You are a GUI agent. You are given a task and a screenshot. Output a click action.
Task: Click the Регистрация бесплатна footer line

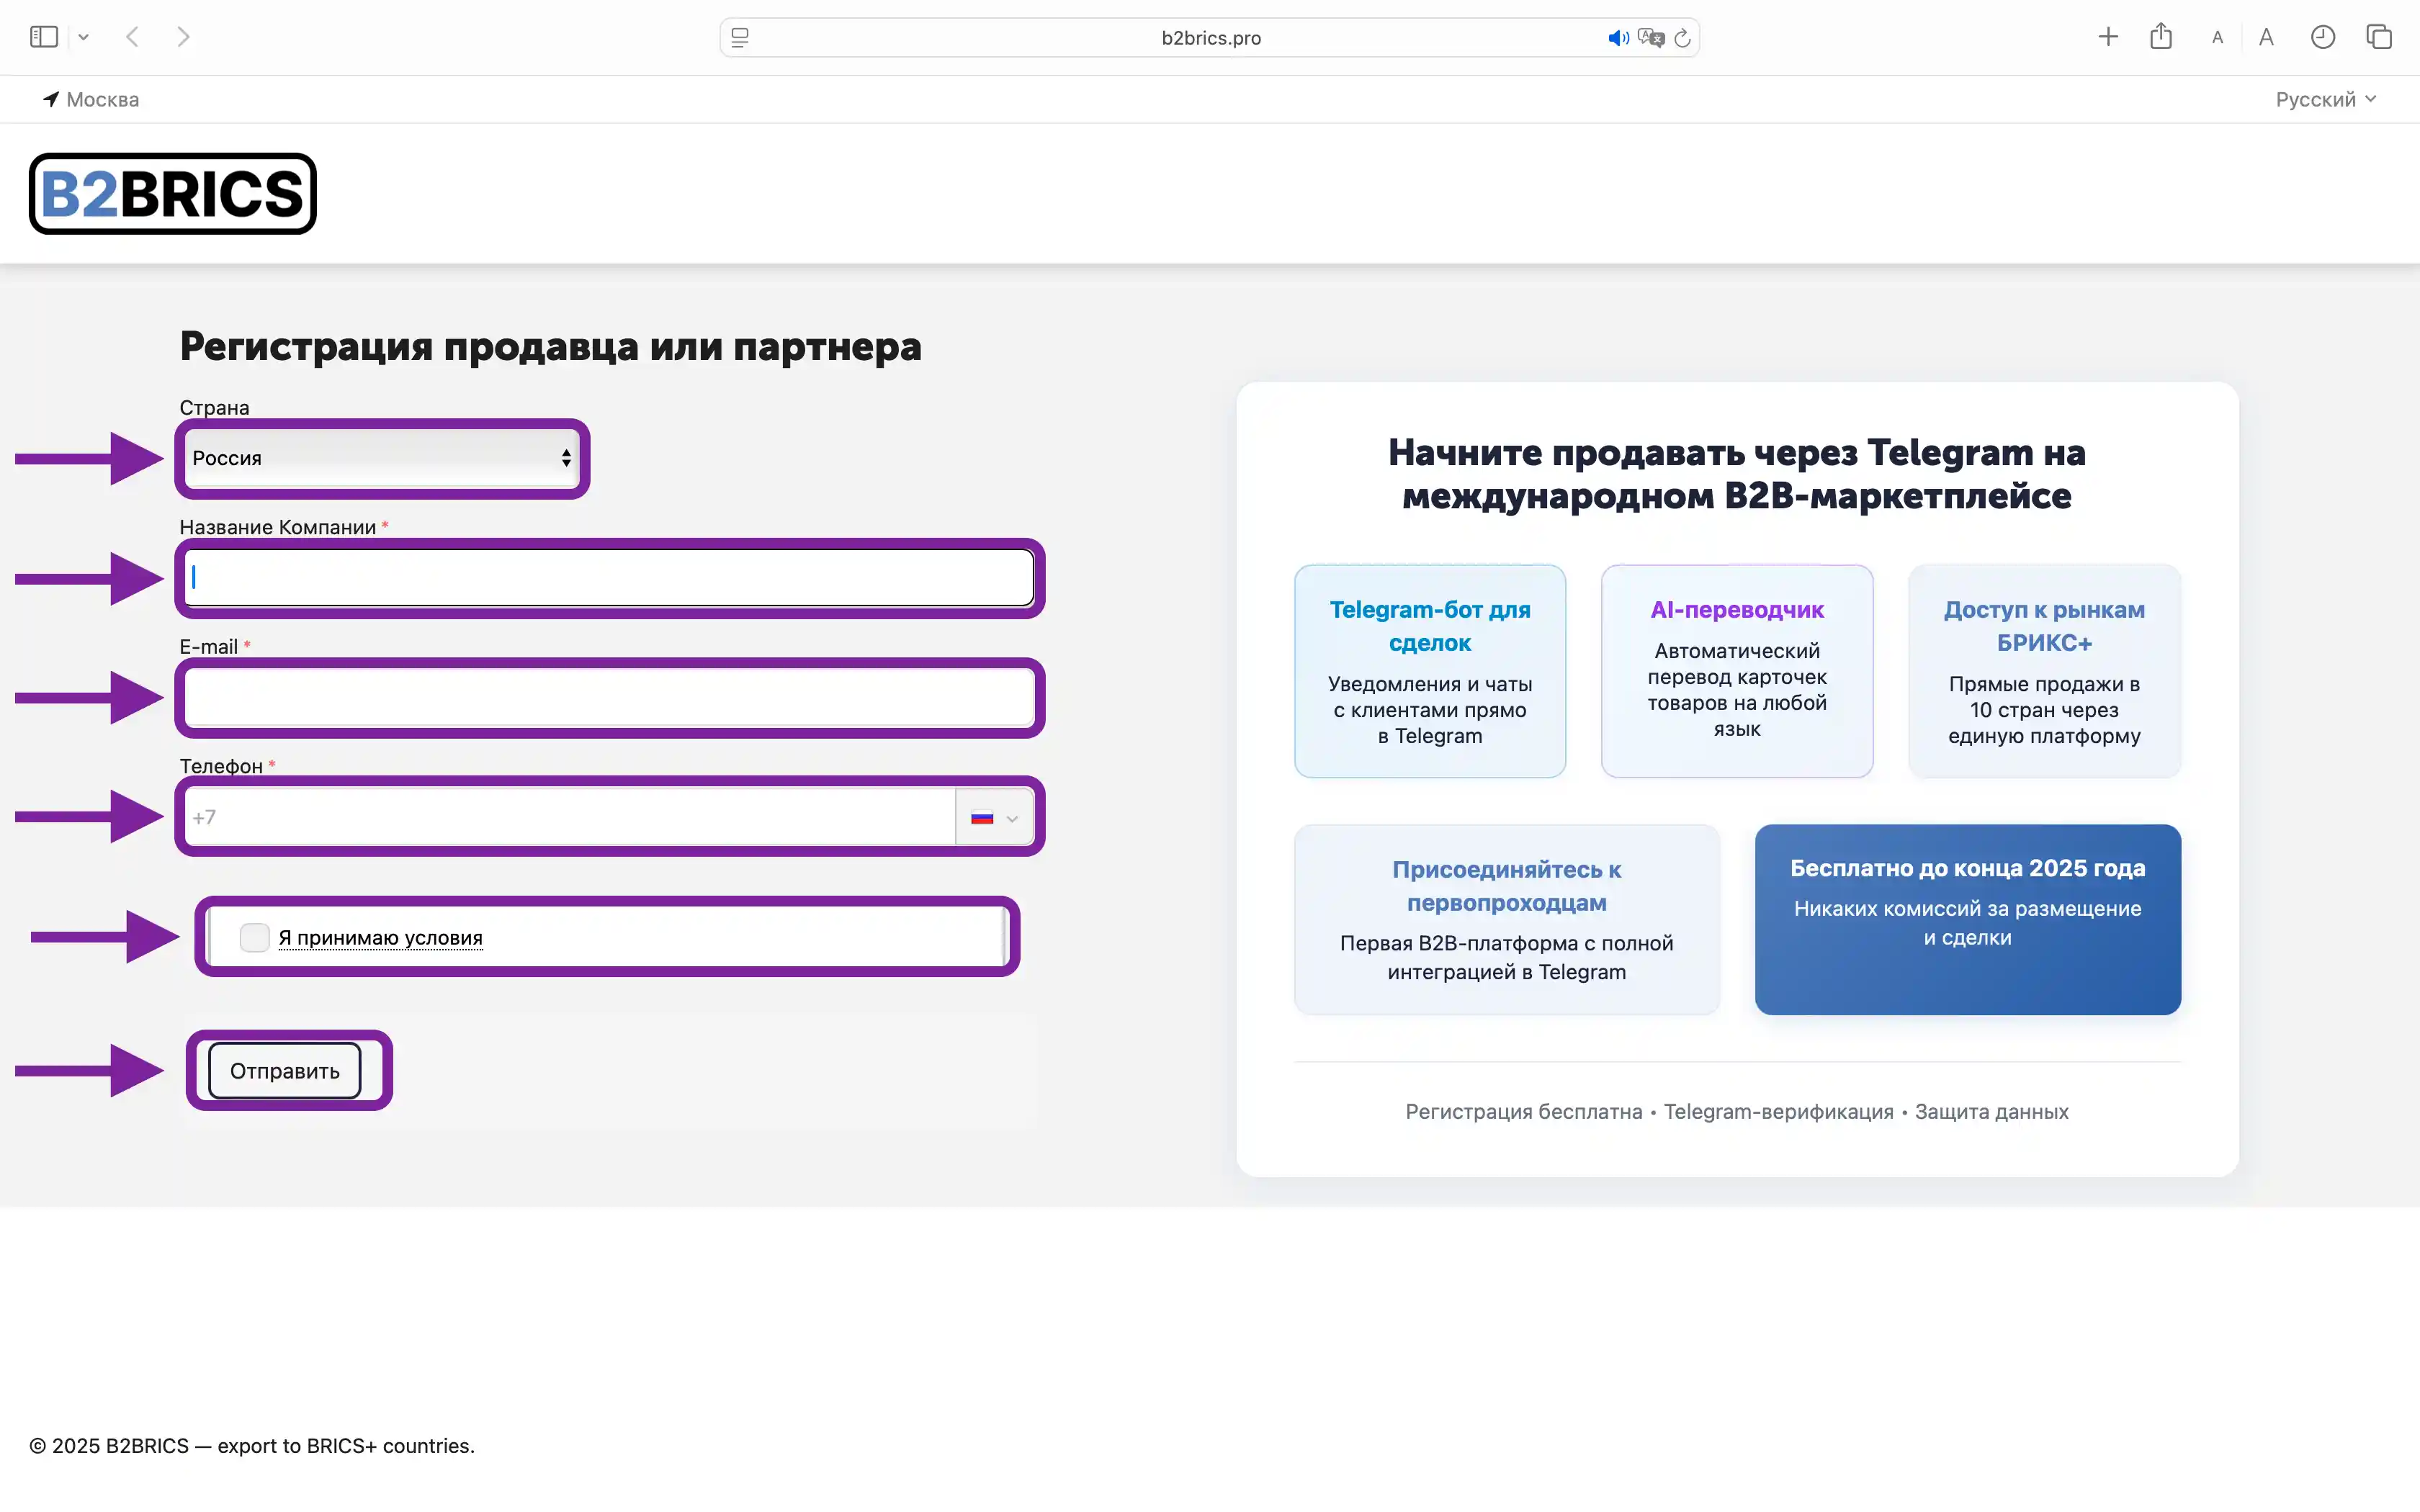(x=1737, y=1112)
